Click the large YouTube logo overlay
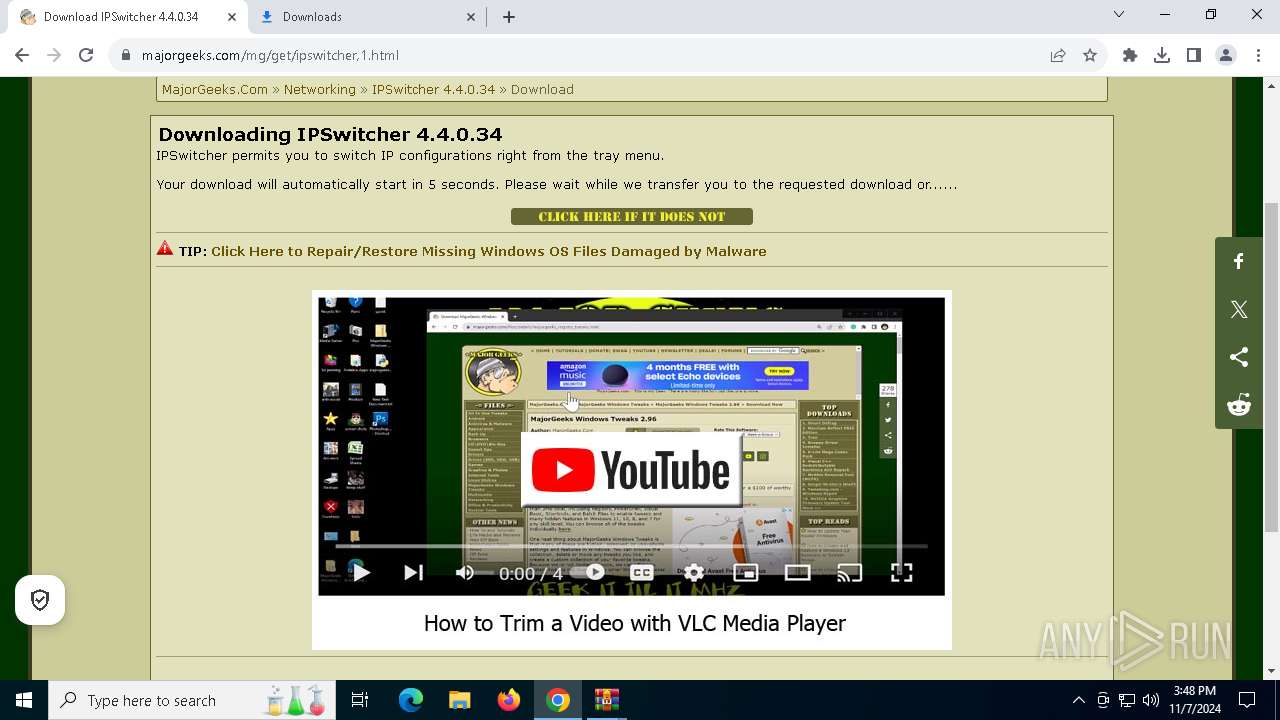Image resolution: width=1280 pixels, height=720 pixels. pos(631,471)
